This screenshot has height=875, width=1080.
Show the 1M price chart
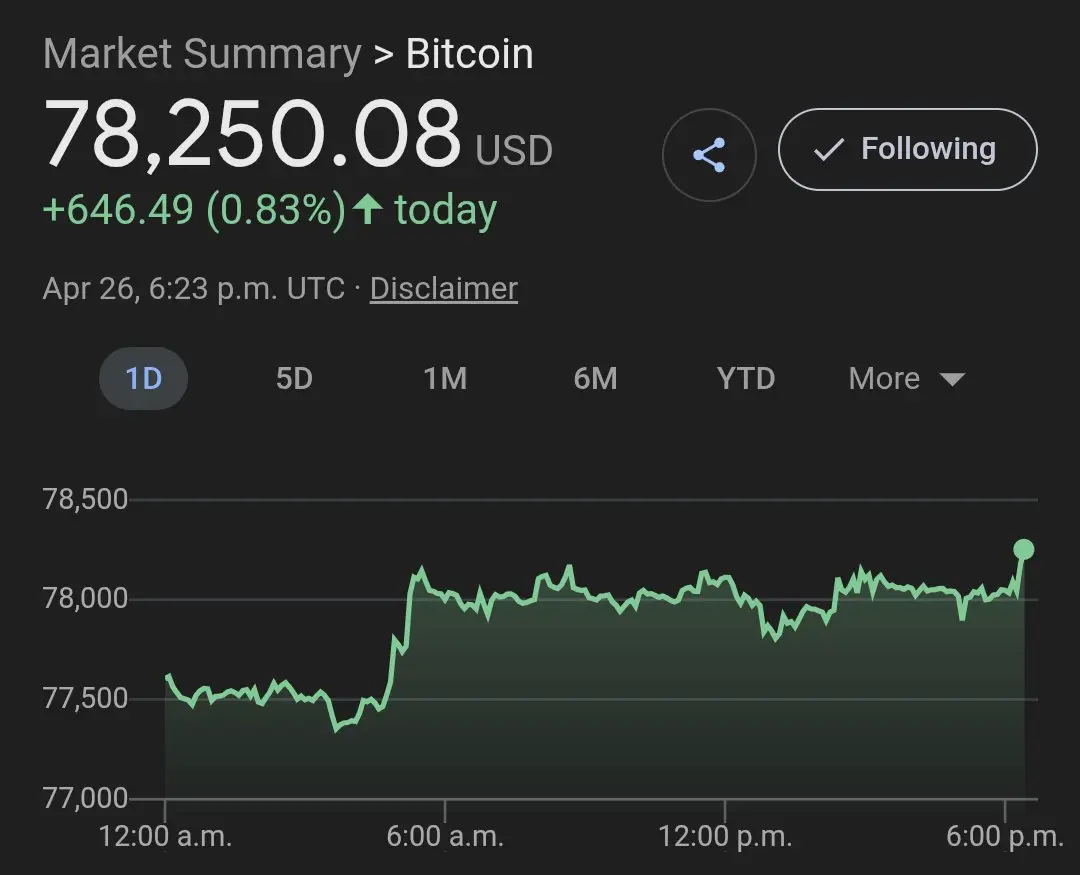click(445, 379)
